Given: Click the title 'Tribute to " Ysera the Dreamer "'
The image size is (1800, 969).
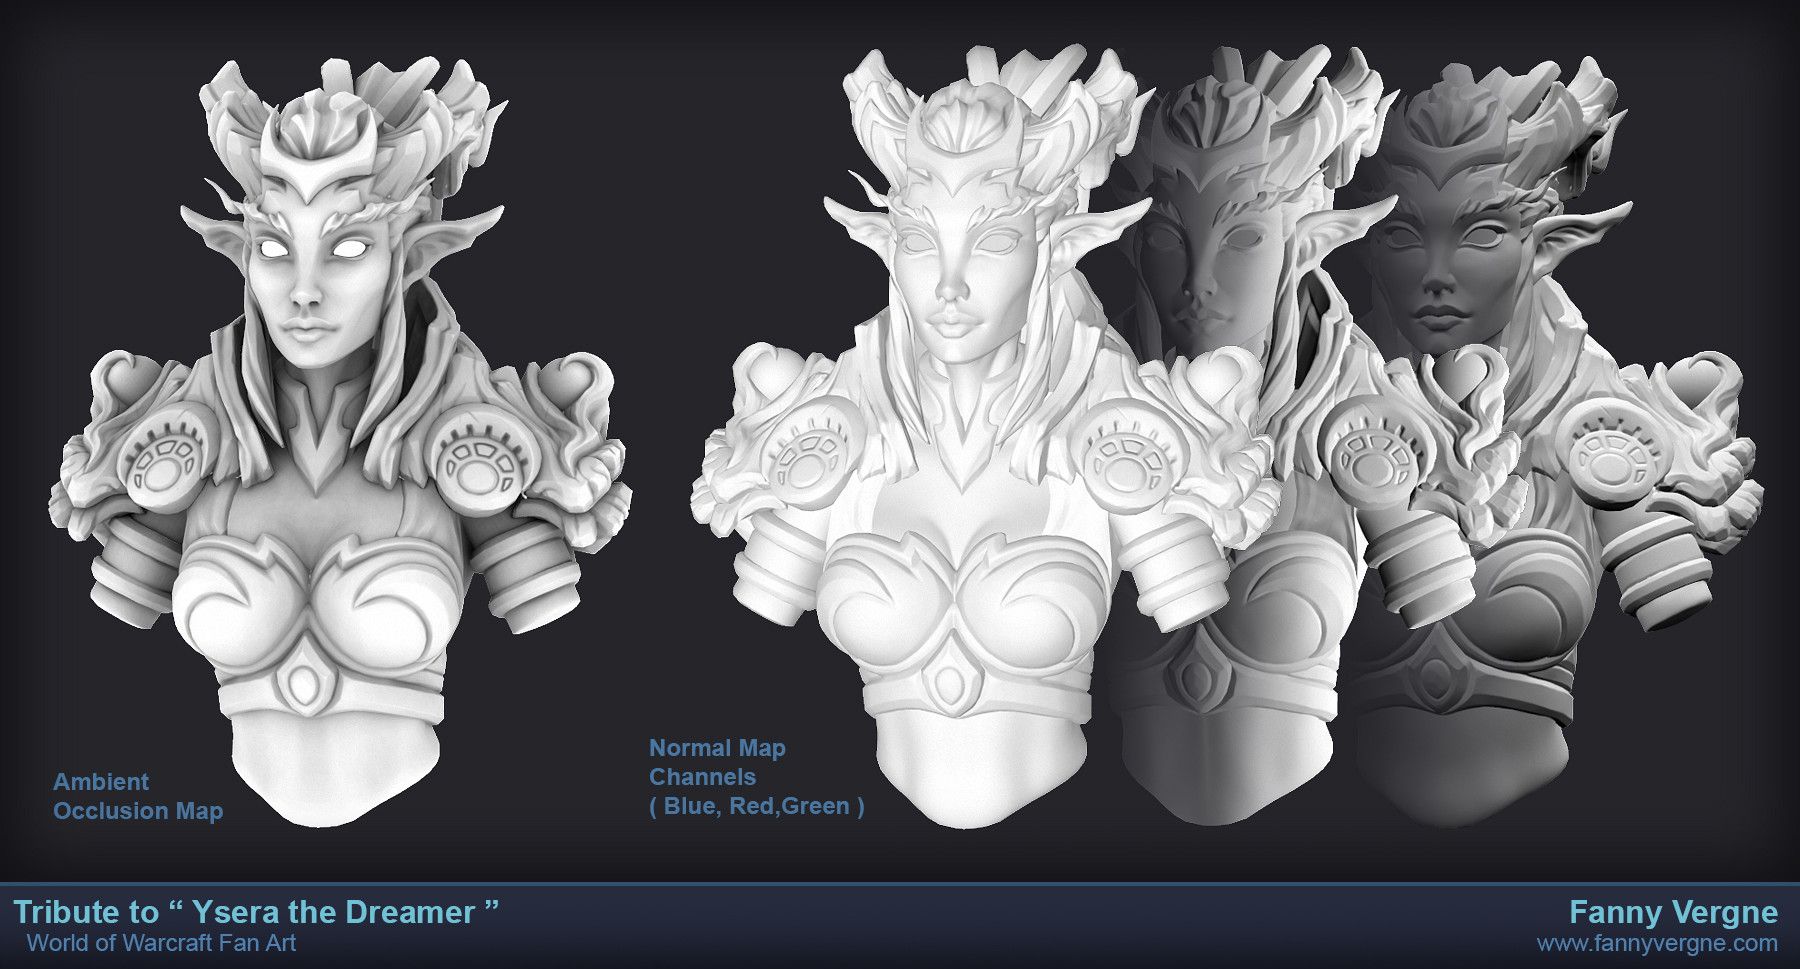Looking at the screenshot, I should coord(256,912).
